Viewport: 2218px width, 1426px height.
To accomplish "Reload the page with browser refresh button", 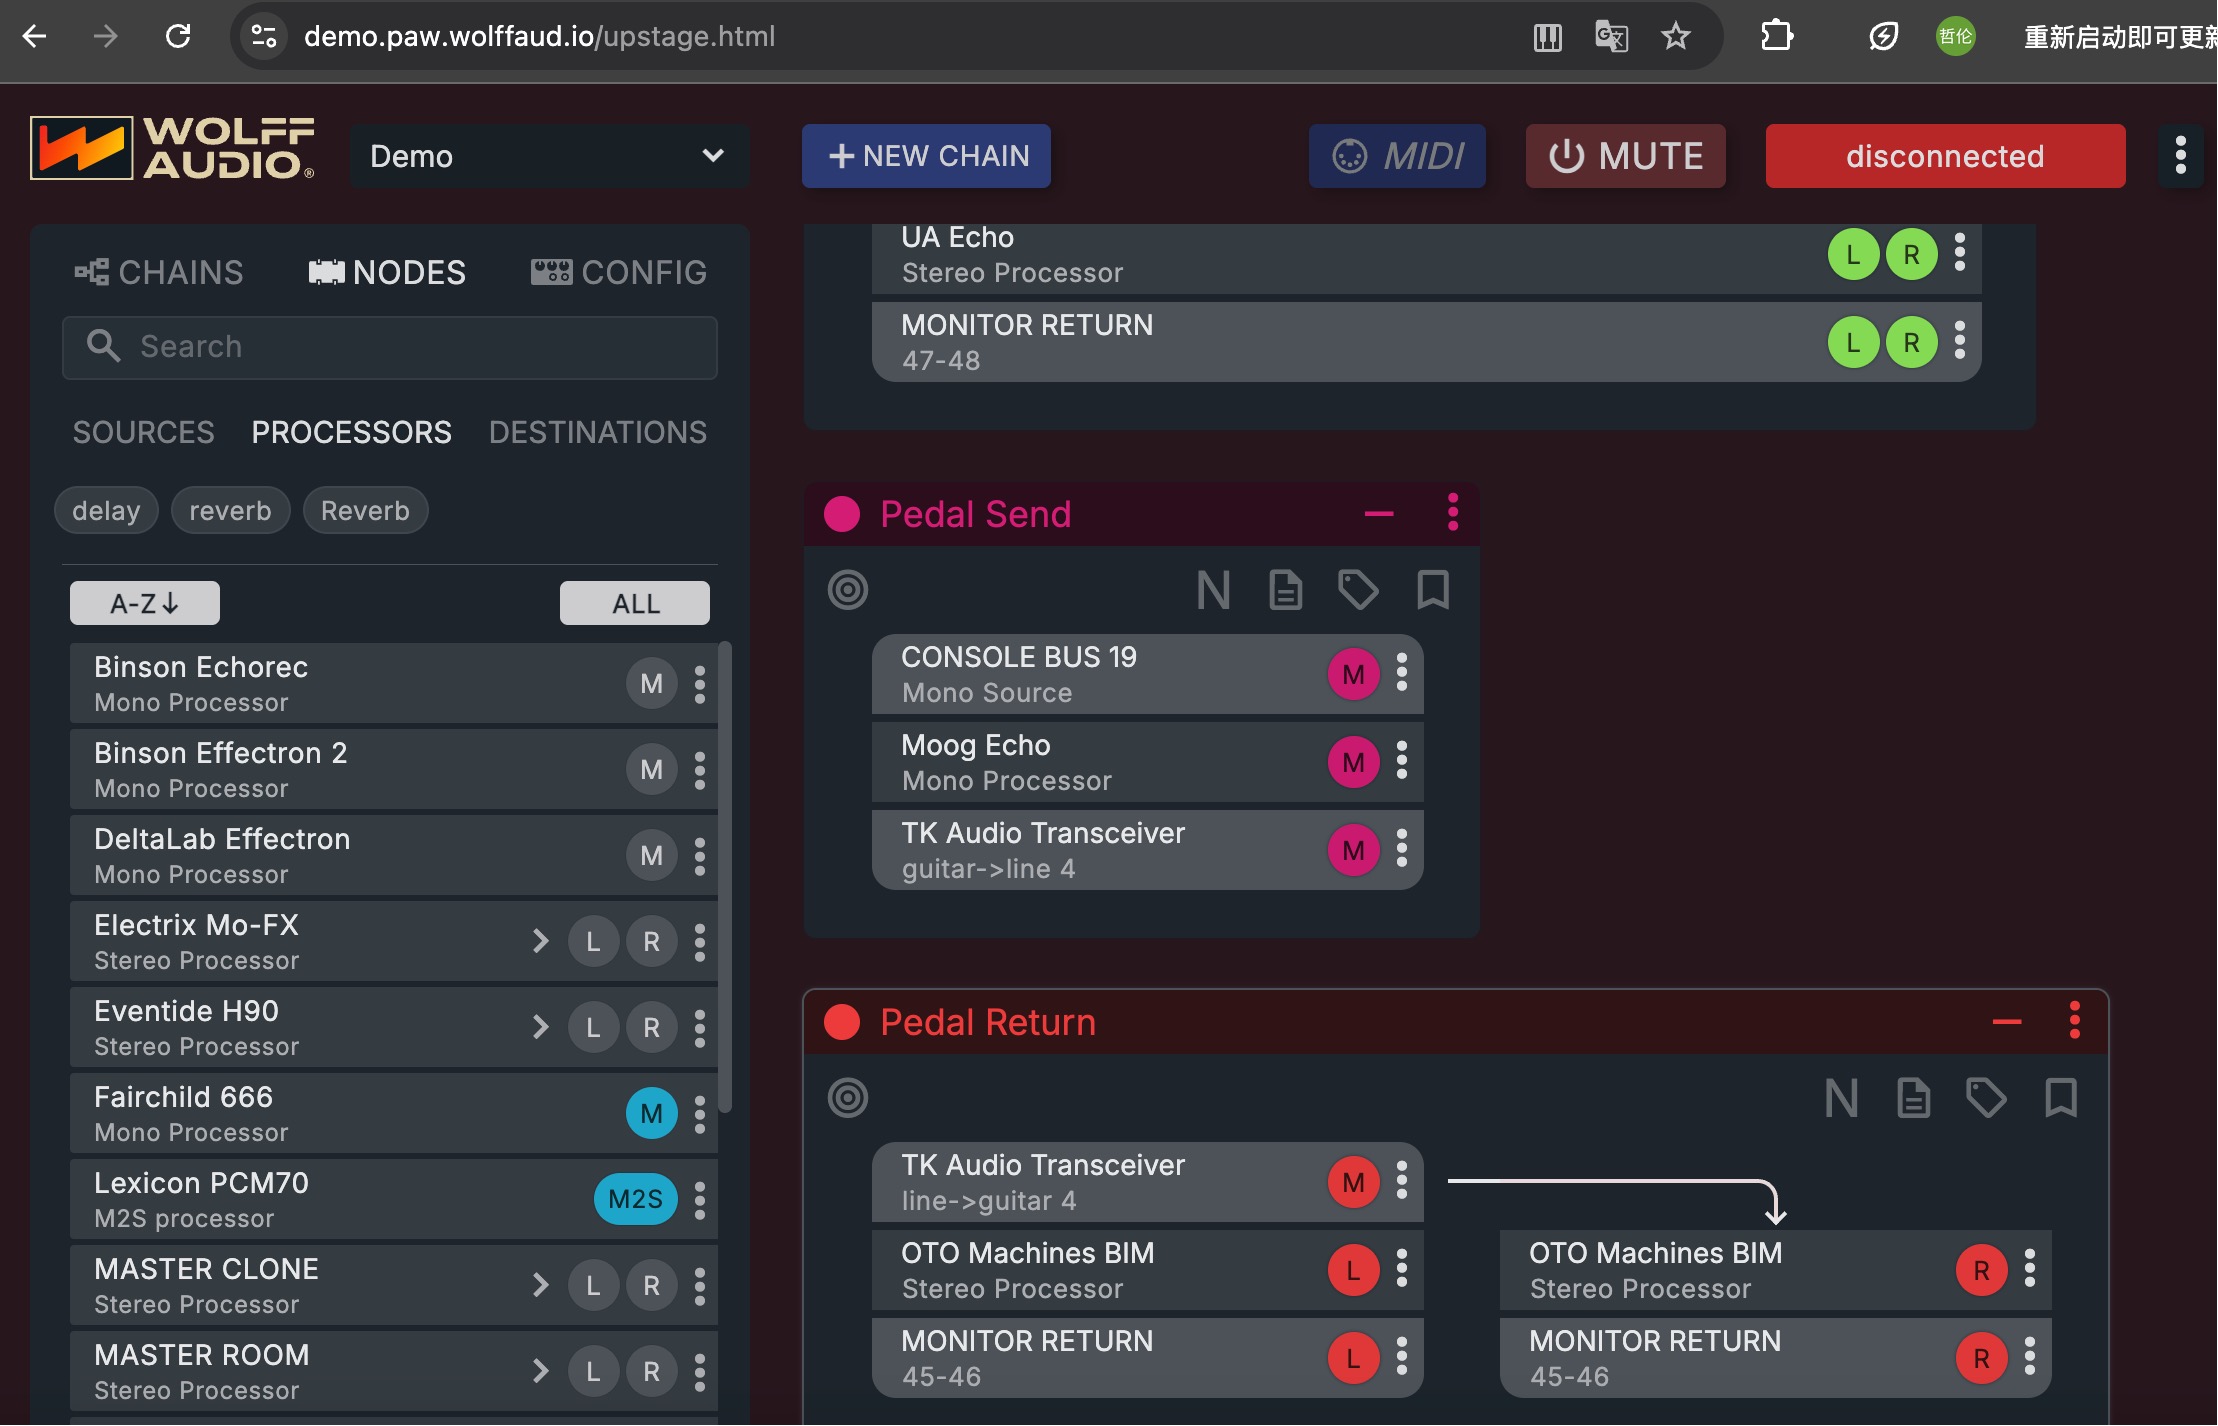I will tap(178, 37).
